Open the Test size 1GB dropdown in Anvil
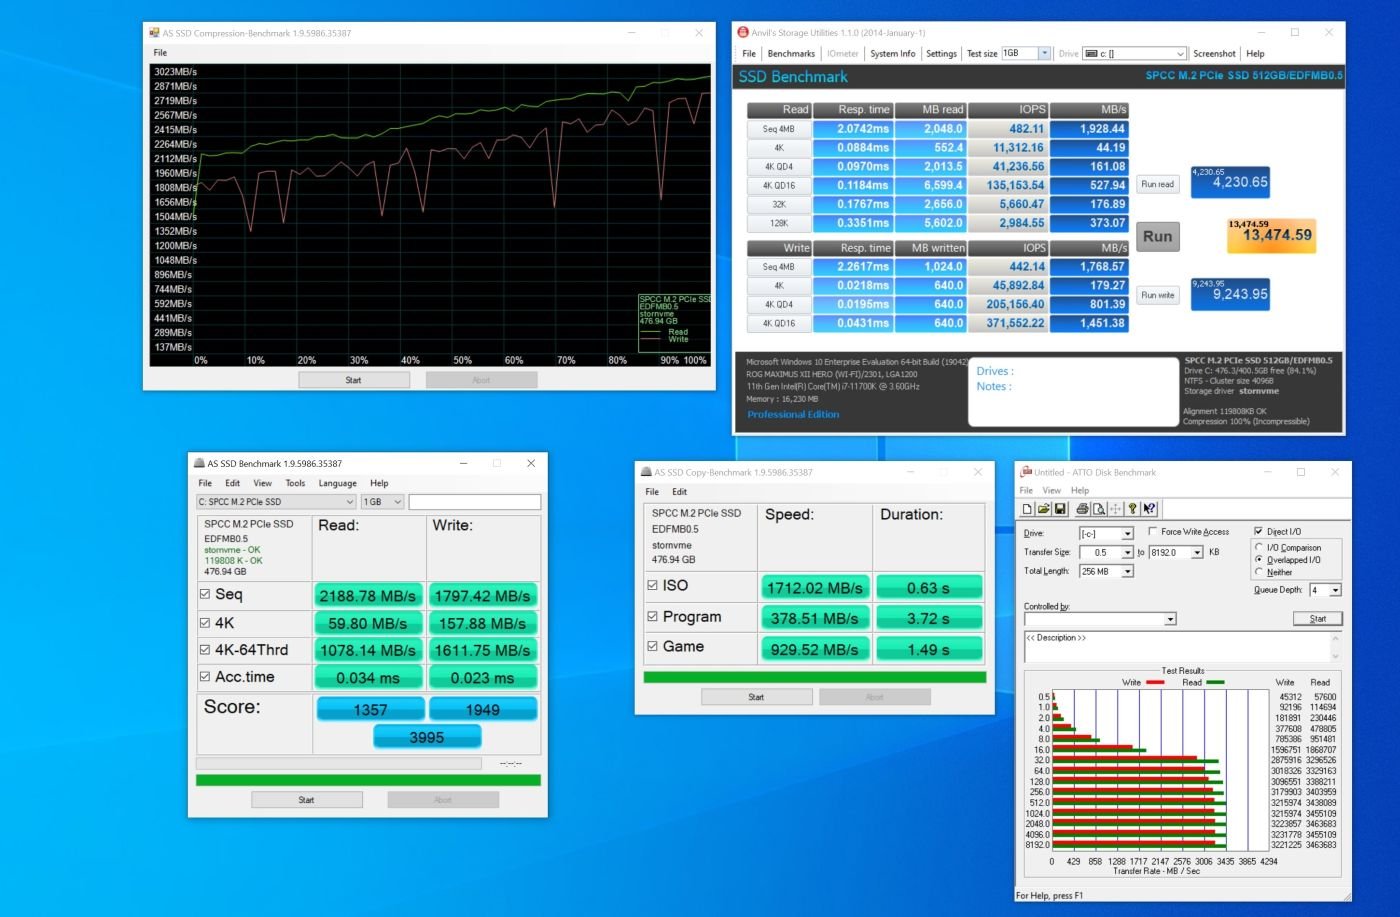The image size is (1400, 917). 1044,53
